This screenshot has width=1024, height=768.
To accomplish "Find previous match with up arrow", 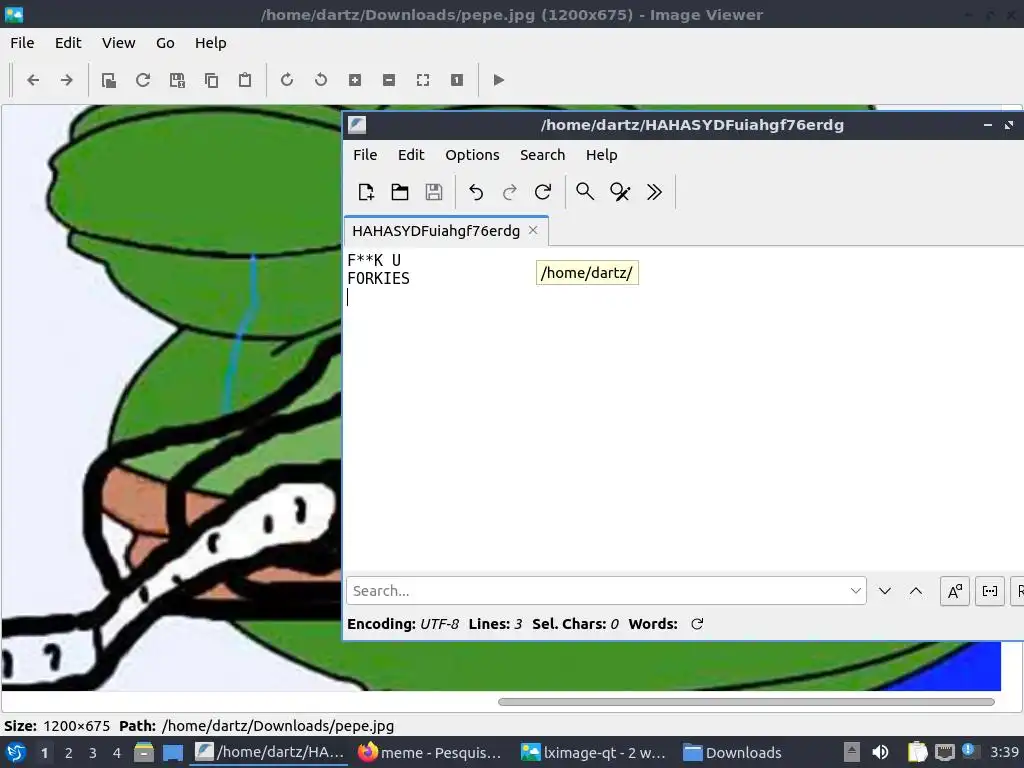I will pyautogui.click(x=916, y=591).
